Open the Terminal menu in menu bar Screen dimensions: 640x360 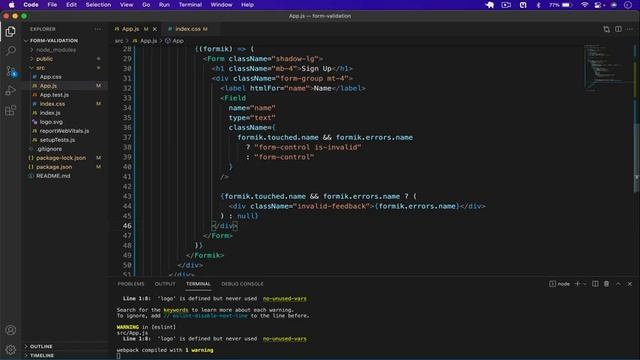[x=190, y=5]
